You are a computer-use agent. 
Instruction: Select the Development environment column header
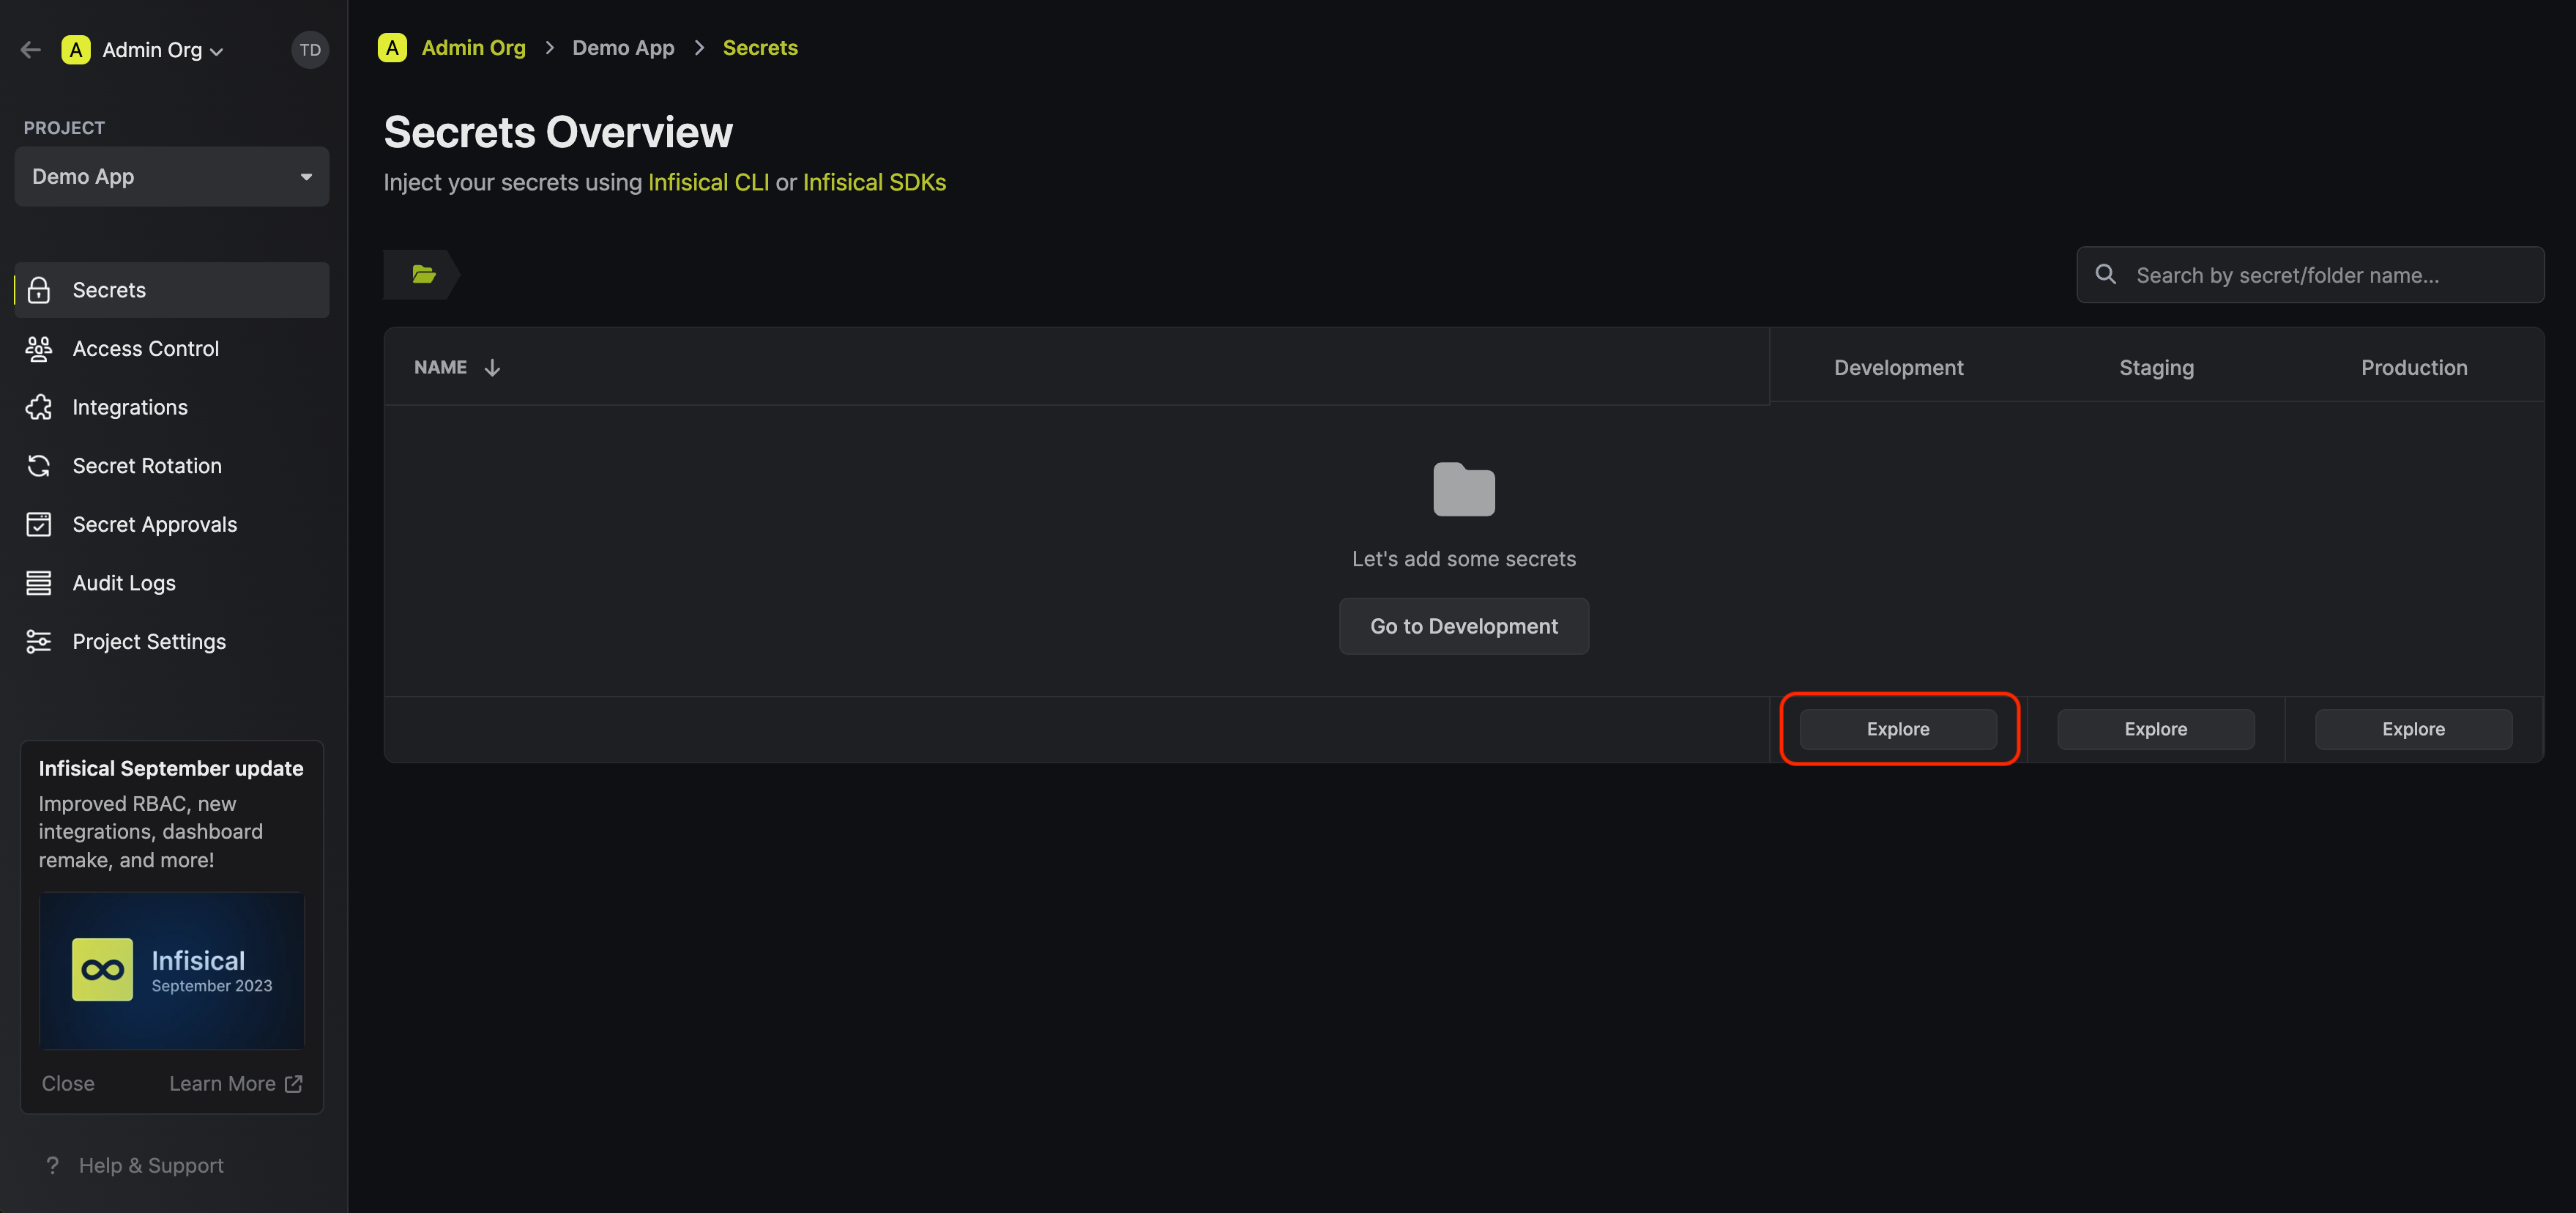pos(1898,367)
